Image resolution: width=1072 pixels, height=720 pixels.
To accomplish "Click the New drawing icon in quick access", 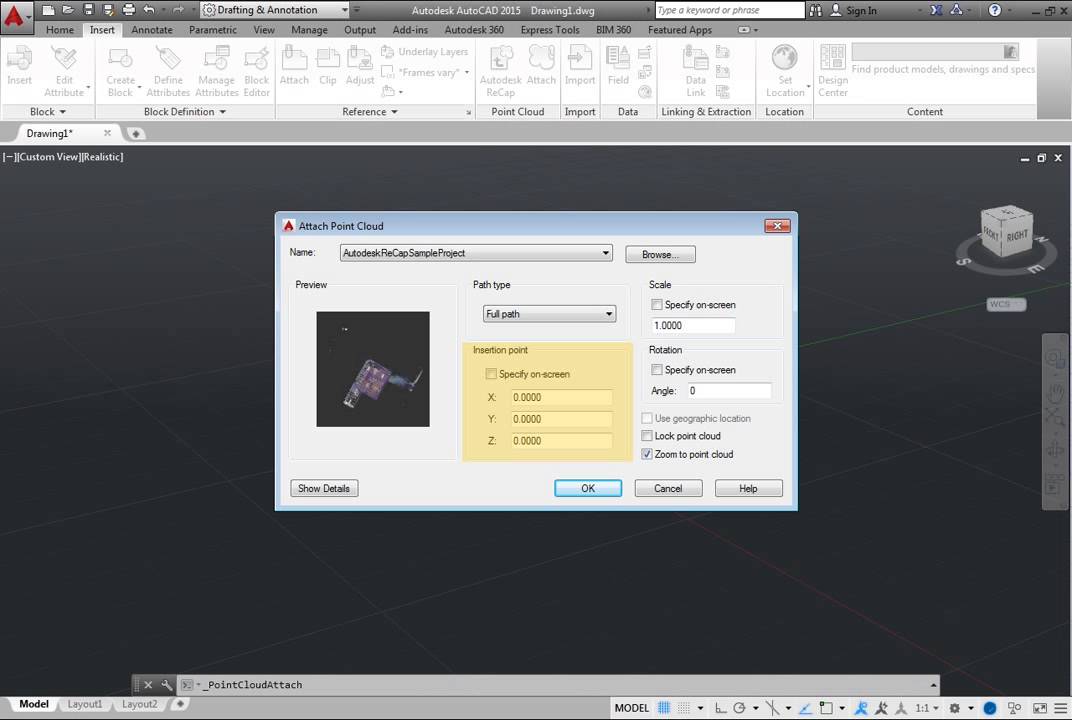I will (48, 10).
